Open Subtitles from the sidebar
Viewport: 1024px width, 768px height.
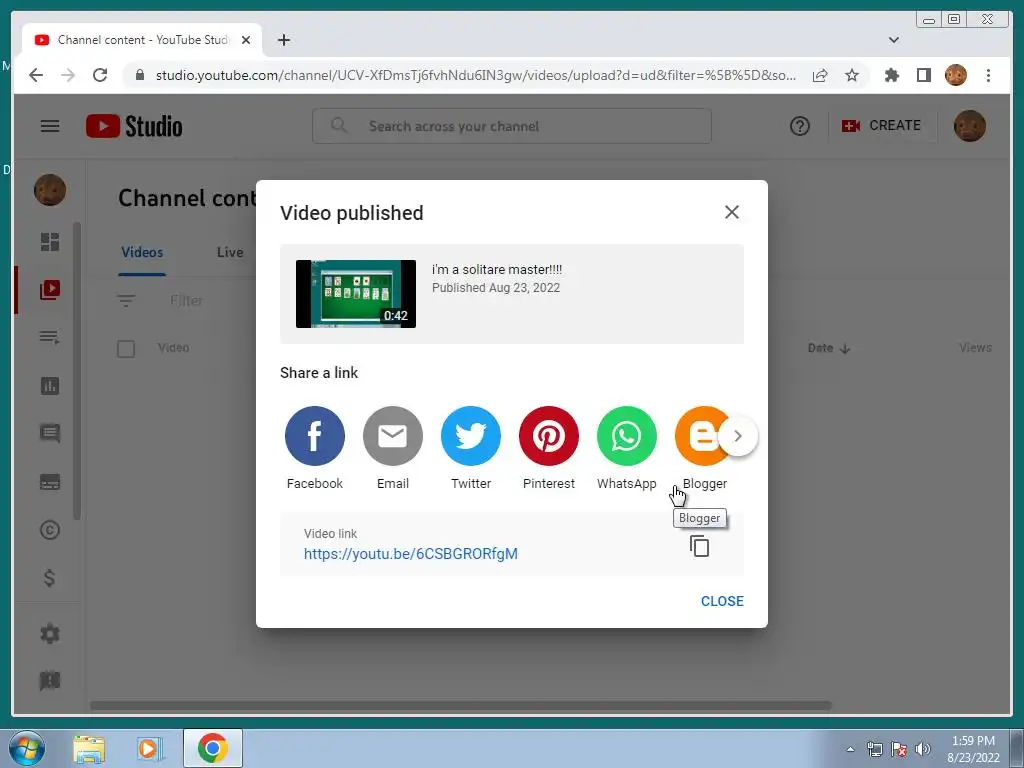50,482
